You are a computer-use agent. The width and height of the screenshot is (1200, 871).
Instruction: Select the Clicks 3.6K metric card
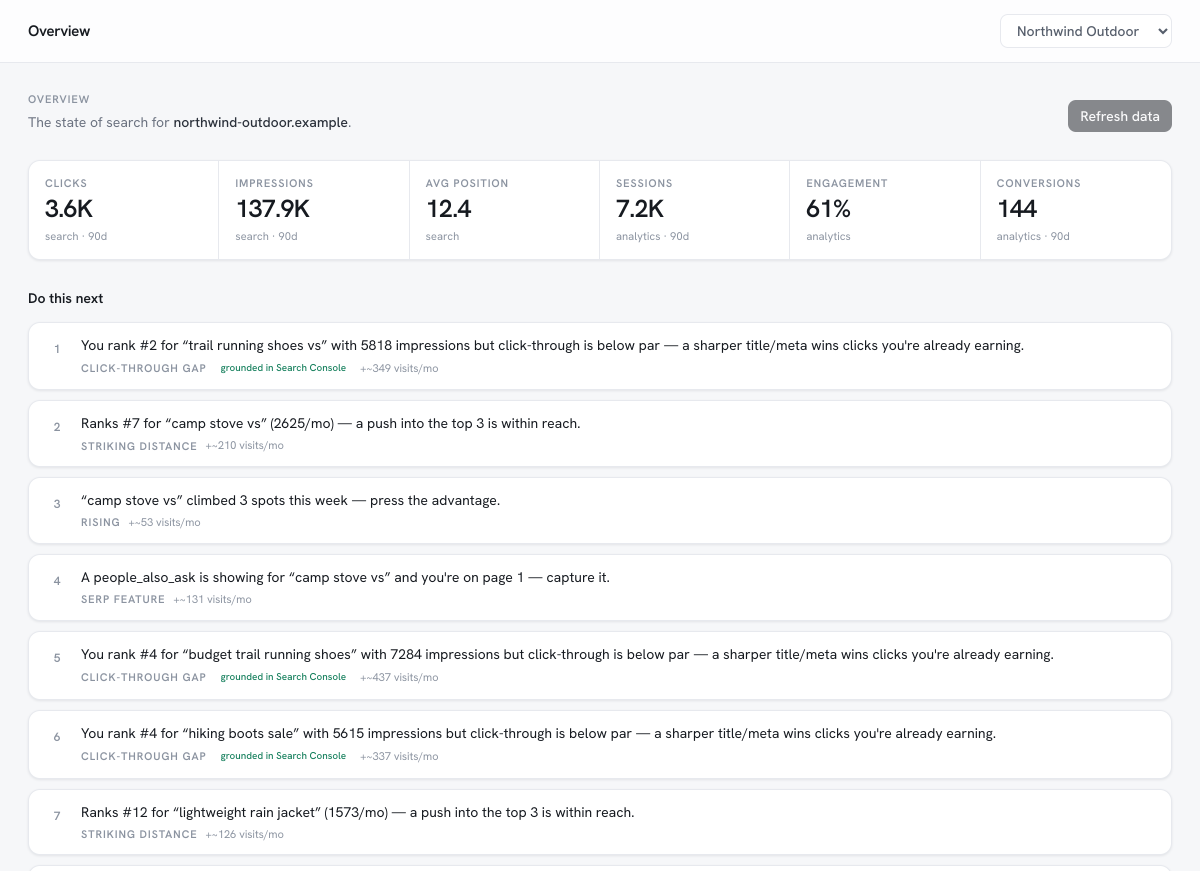point(124,210)
